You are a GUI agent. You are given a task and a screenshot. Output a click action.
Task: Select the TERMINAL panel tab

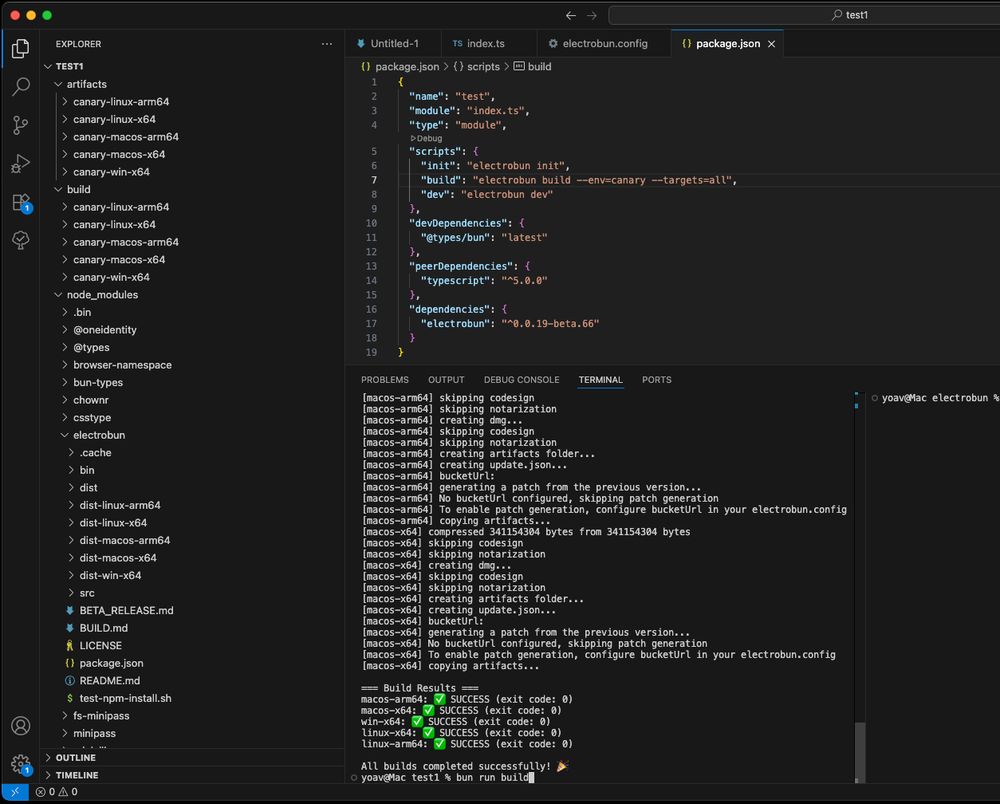(x=600, y=380)
